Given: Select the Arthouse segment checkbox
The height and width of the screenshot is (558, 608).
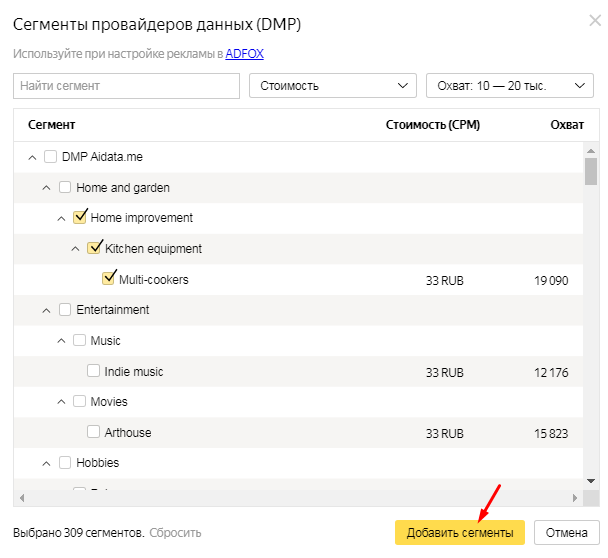Looking at the screenshot, I should pyautogui.click(x=94, y=433).
